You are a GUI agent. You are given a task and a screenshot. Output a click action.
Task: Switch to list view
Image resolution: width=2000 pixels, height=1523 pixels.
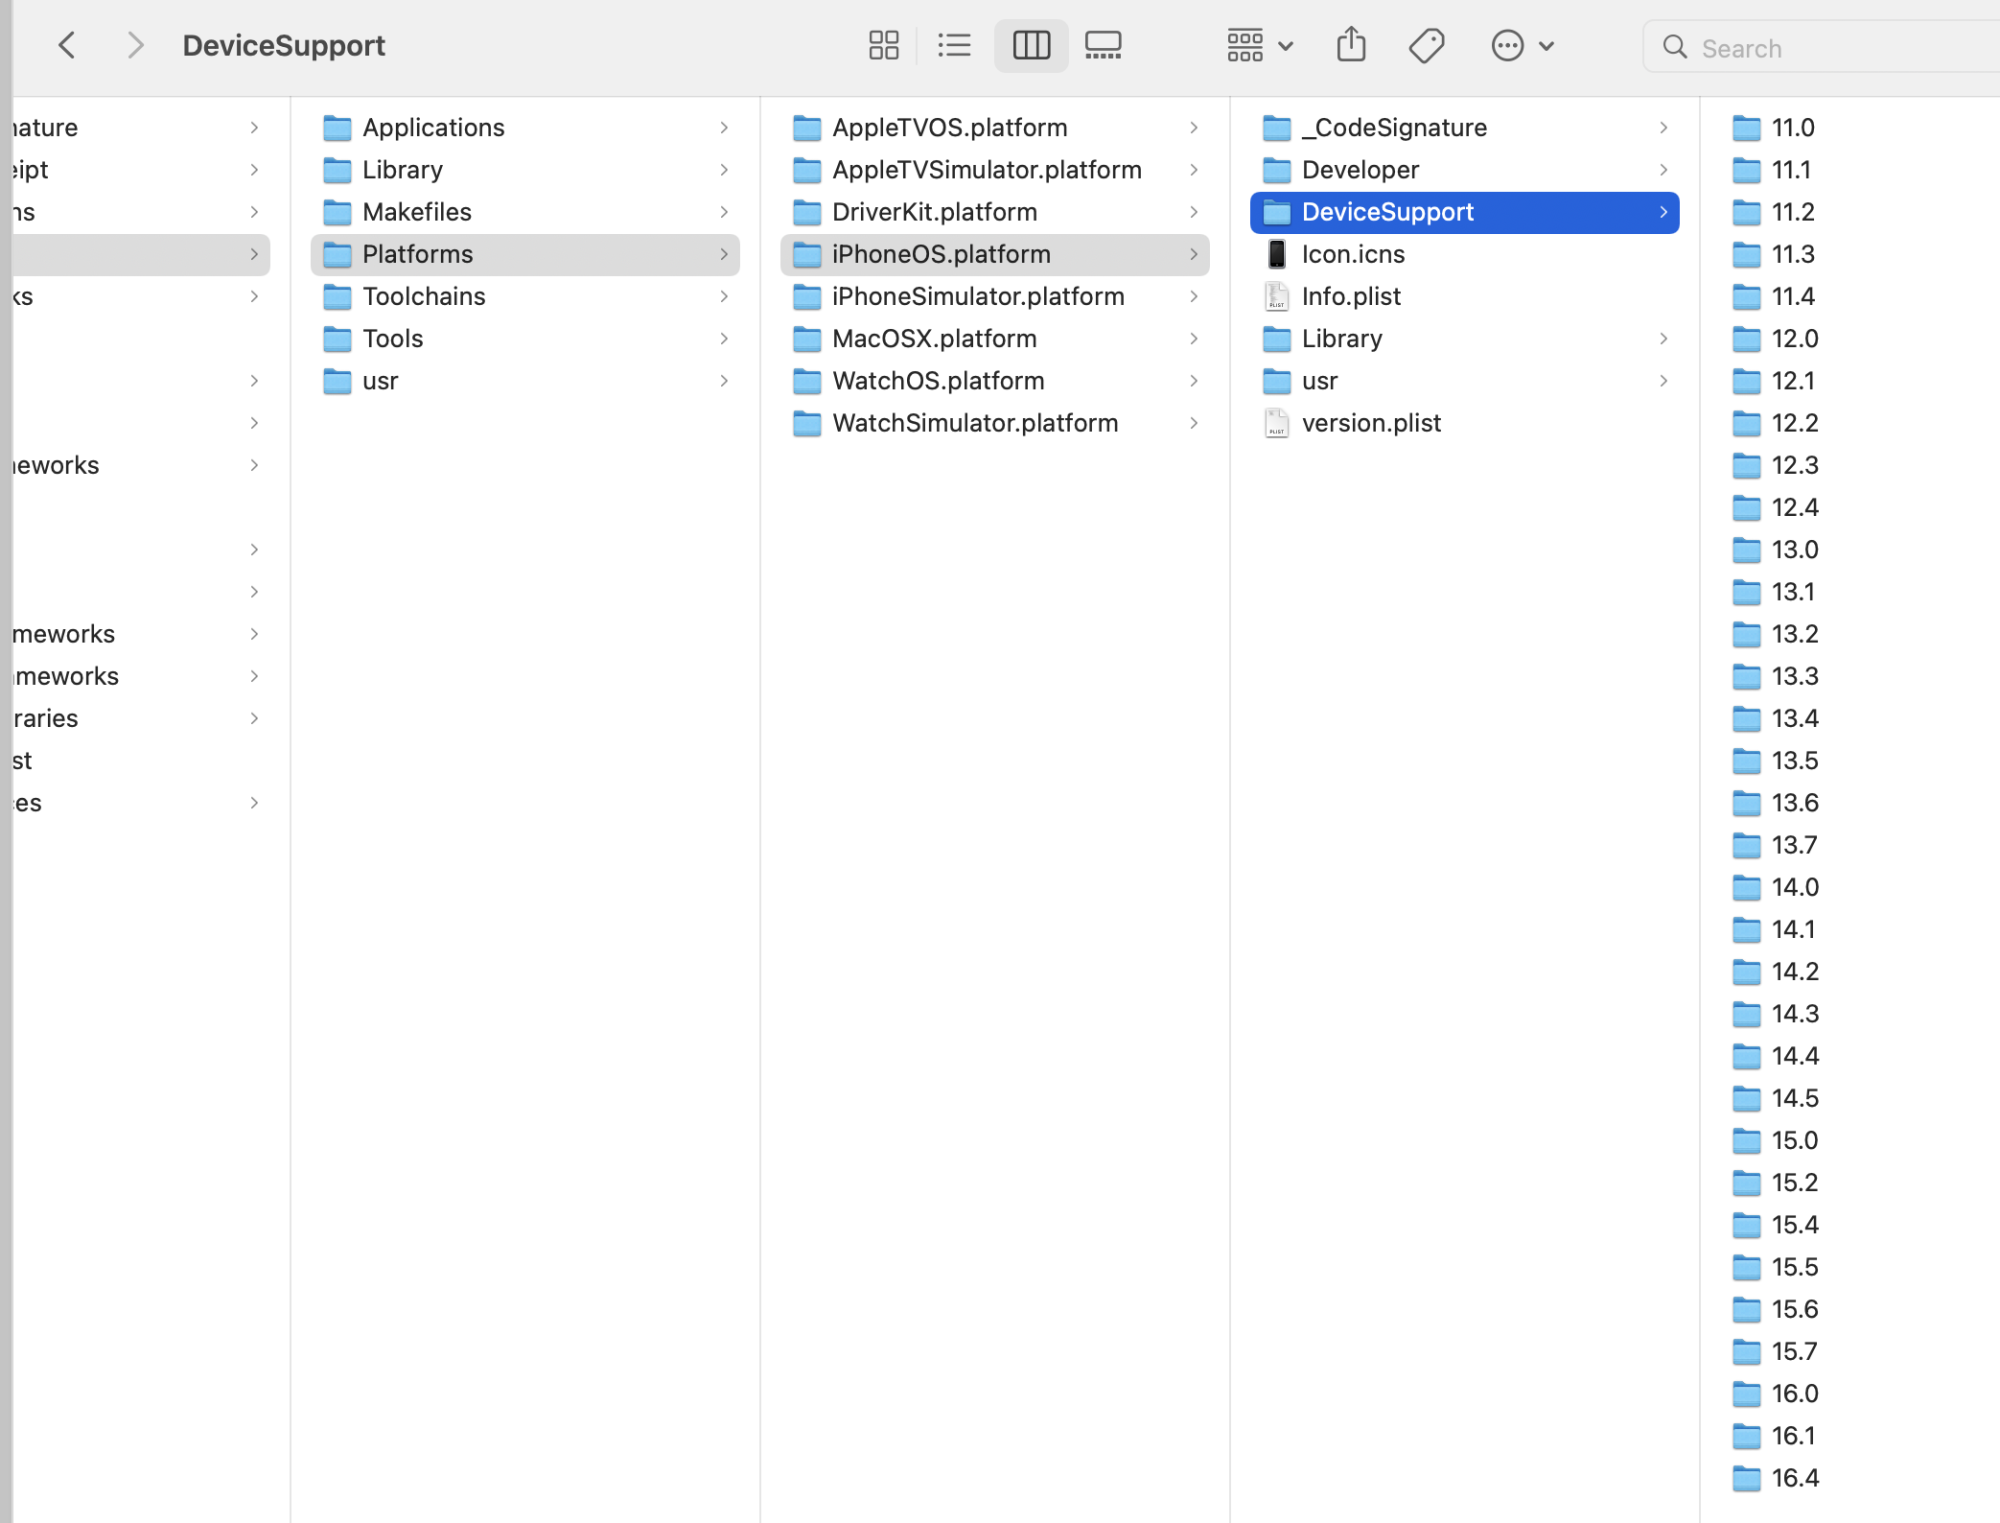click(x=954, y=45)
